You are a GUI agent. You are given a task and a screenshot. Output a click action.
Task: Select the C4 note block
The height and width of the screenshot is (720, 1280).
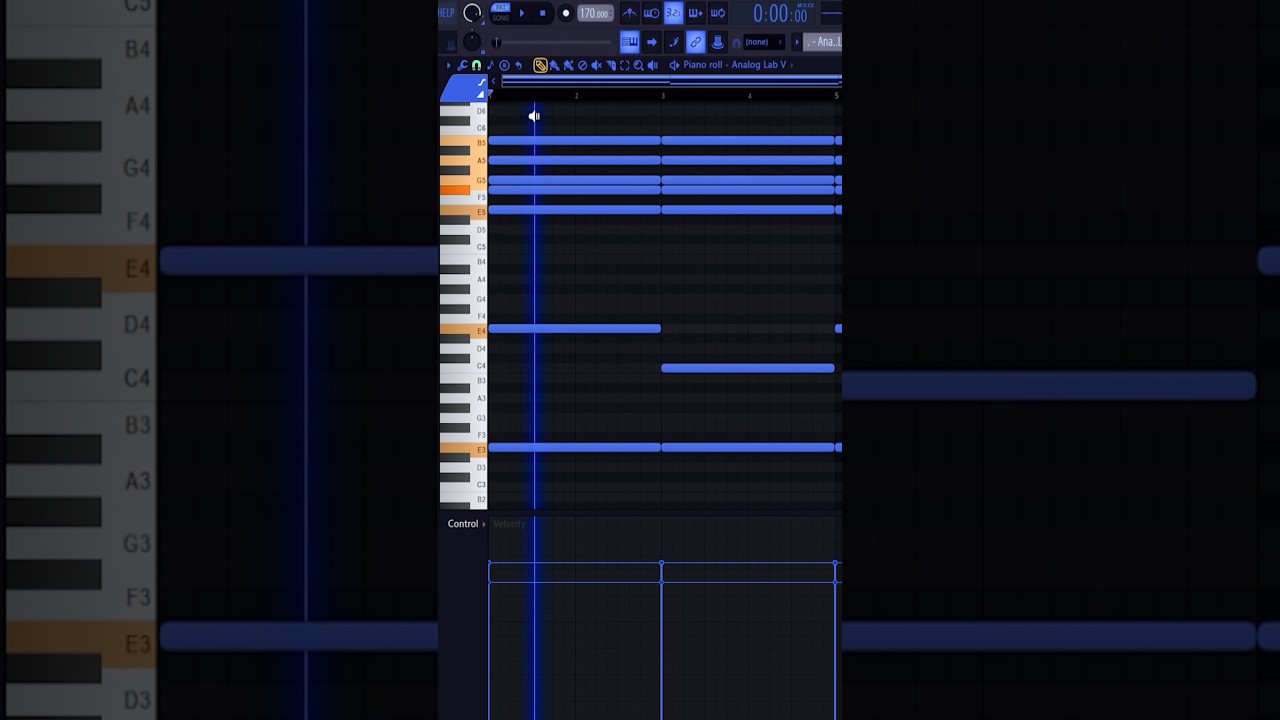coord(748,368)
